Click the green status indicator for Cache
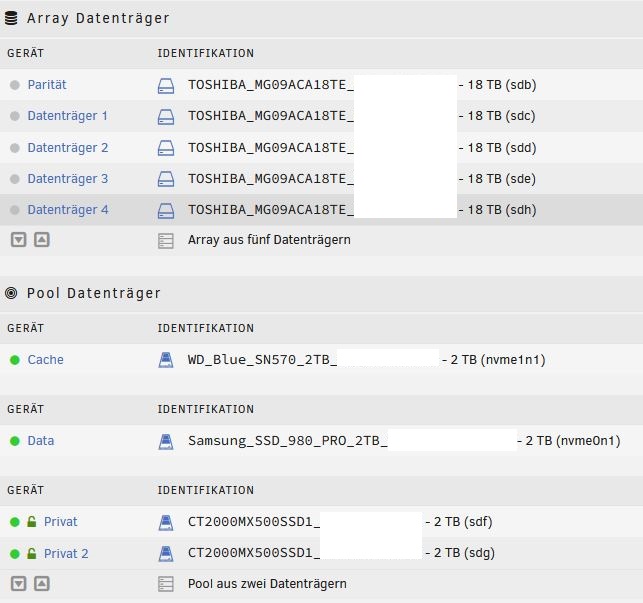The image size is (643, 603). click(x=15, y=360)
